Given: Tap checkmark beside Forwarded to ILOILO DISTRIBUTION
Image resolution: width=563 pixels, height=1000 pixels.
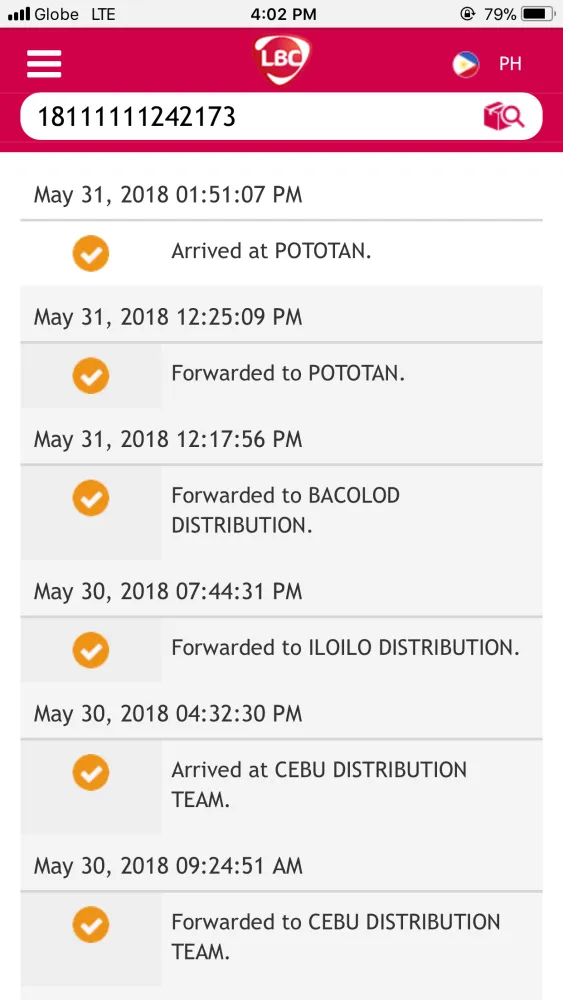Looking at the screenshot, I should tap(91, 650).
